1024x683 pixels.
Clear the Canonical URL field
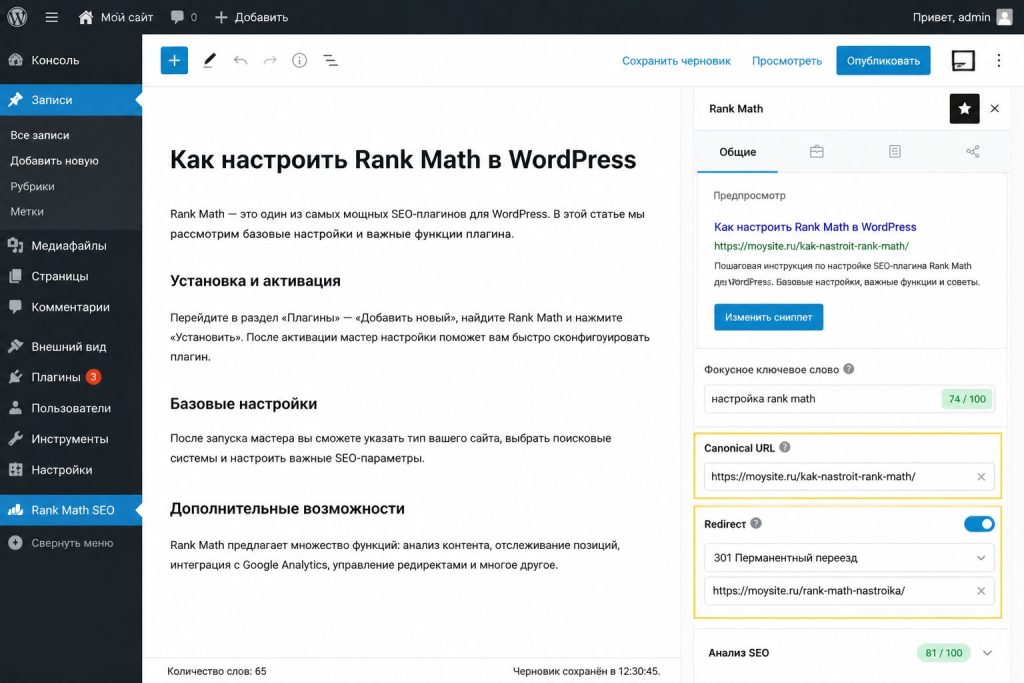pyautogui.click(x=981, y=477)
